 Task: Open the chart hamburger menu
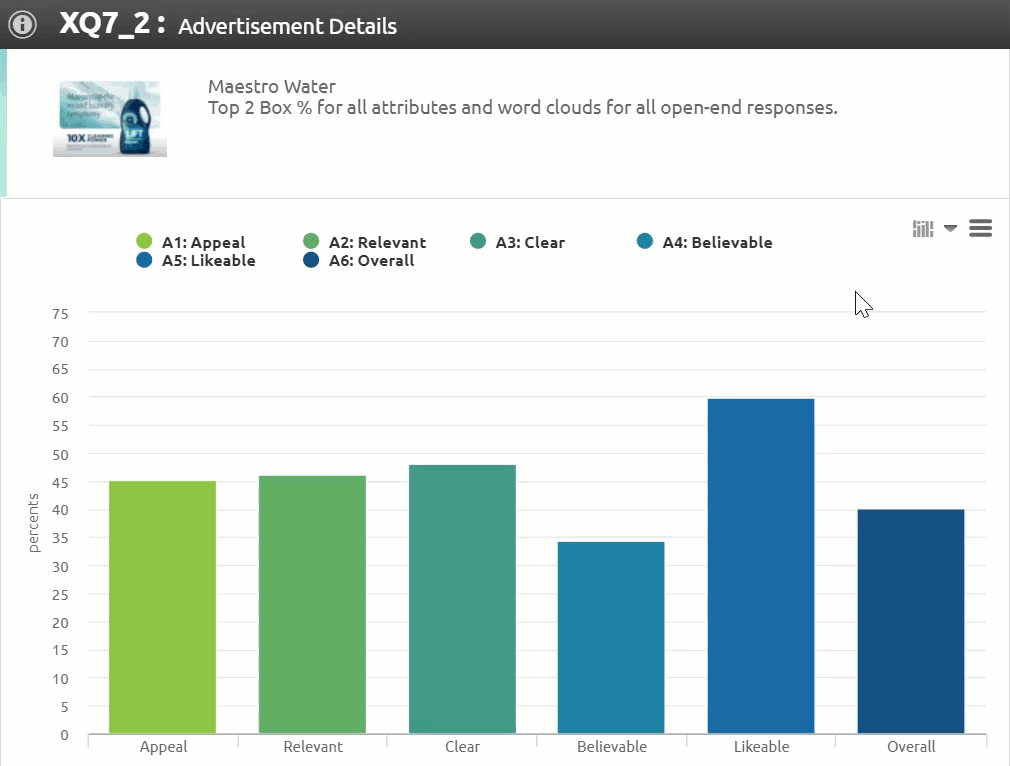click(x=981, y=229)
